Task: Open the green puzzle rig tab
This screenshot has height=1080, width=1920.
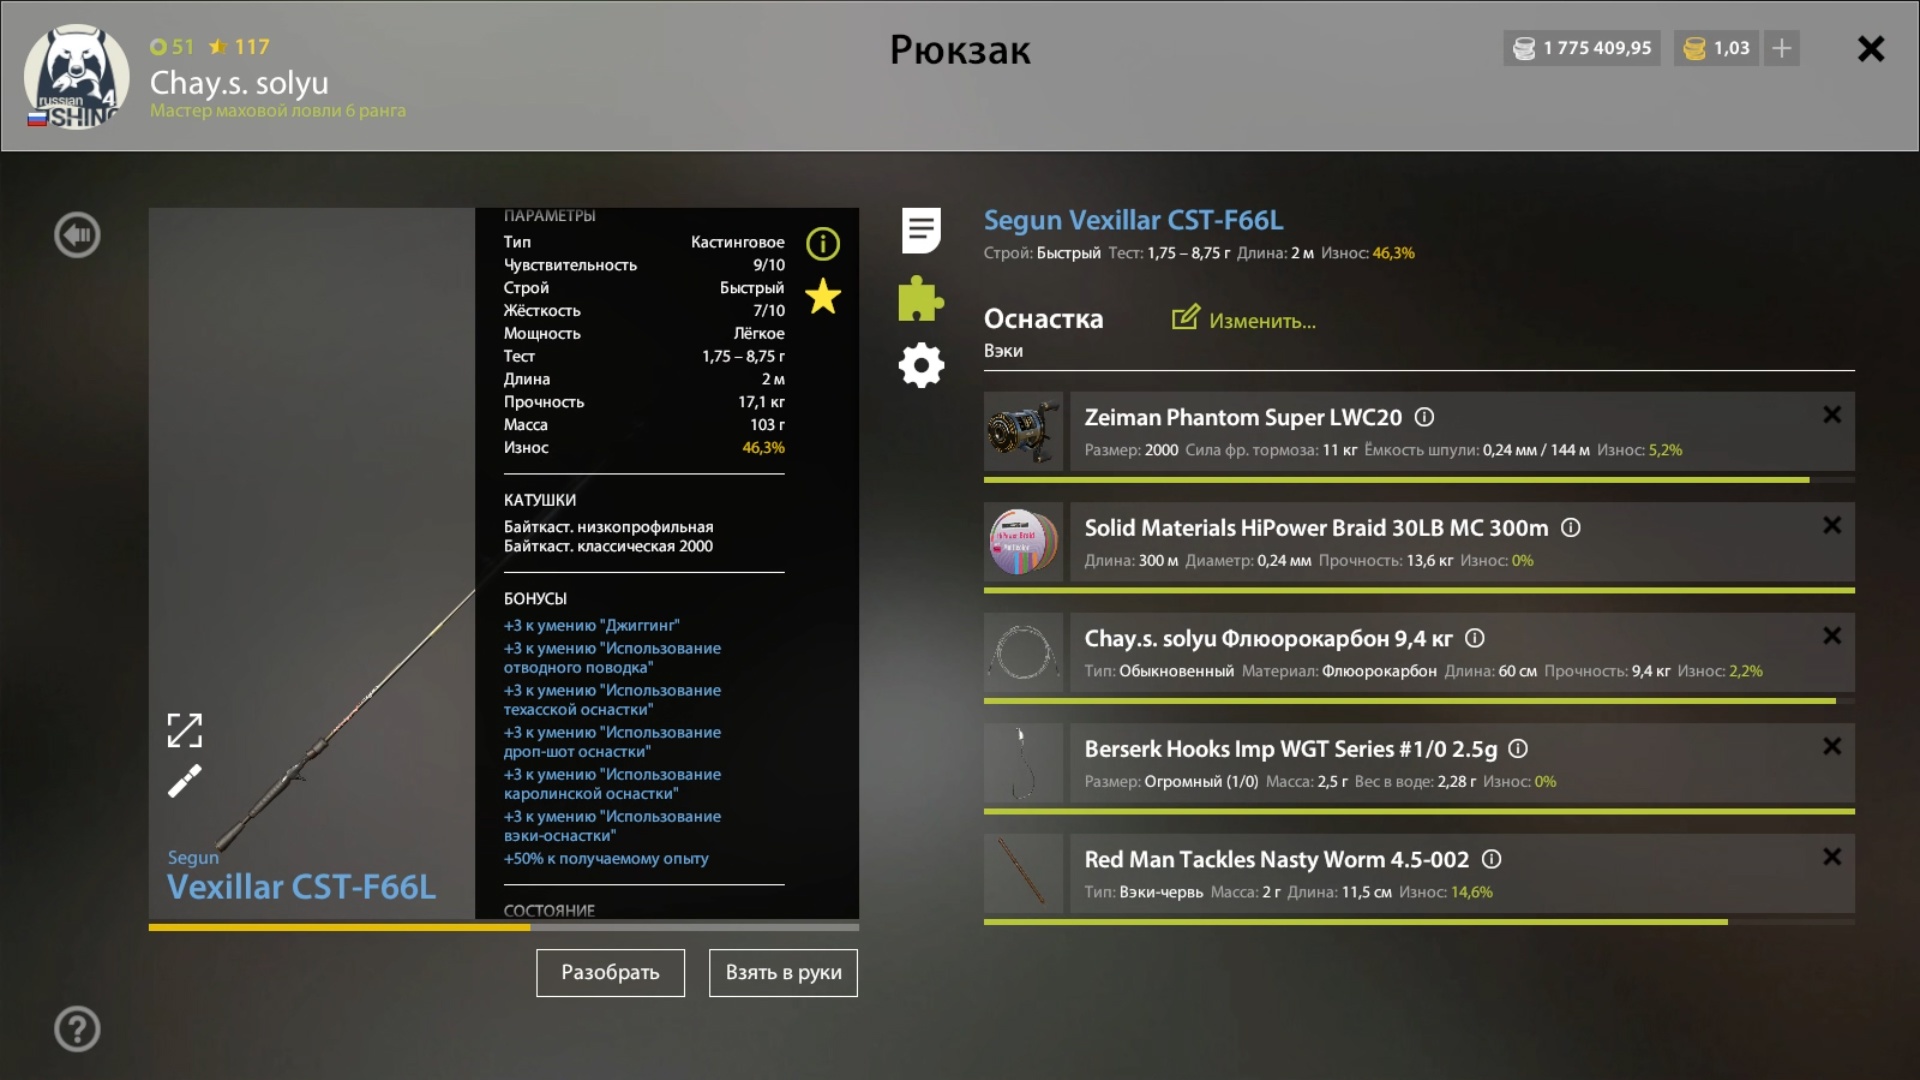Action: (x=921, y=298)
